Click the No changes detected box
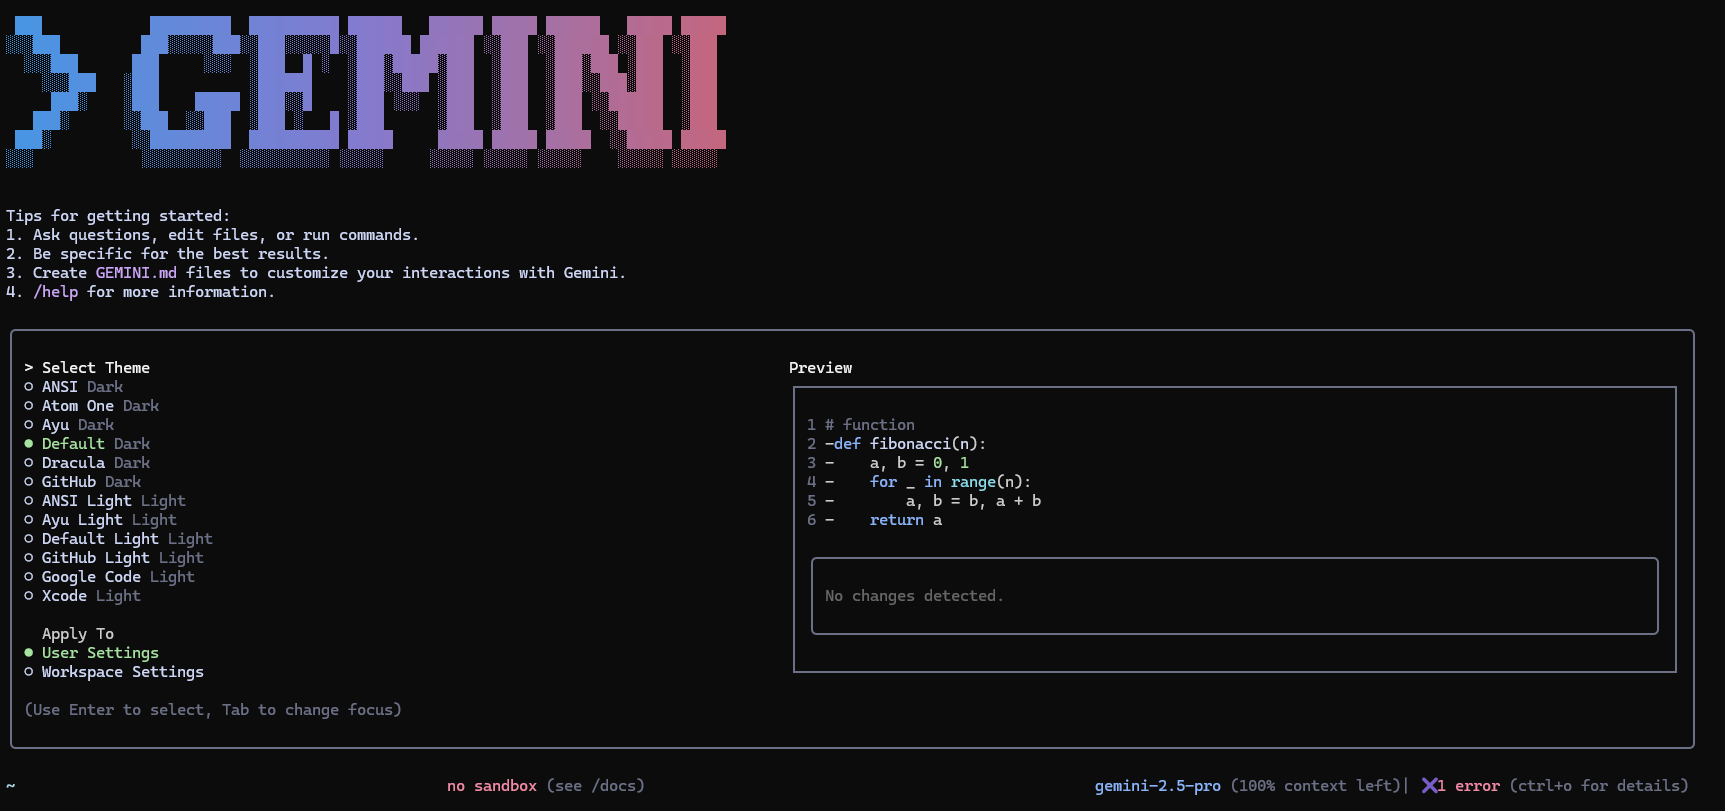This screenshot has width=1725, height=811. coord(1234,596)
